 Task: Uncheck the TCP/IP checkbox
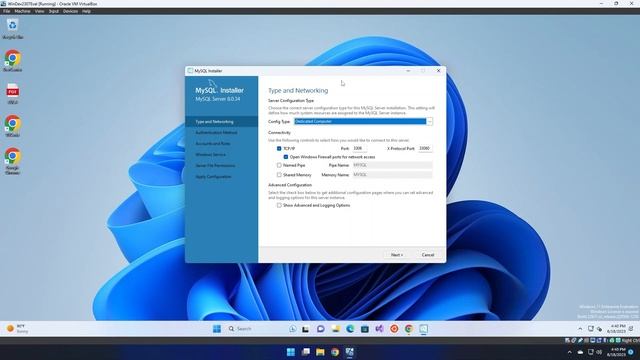click(x=279, y=149)
